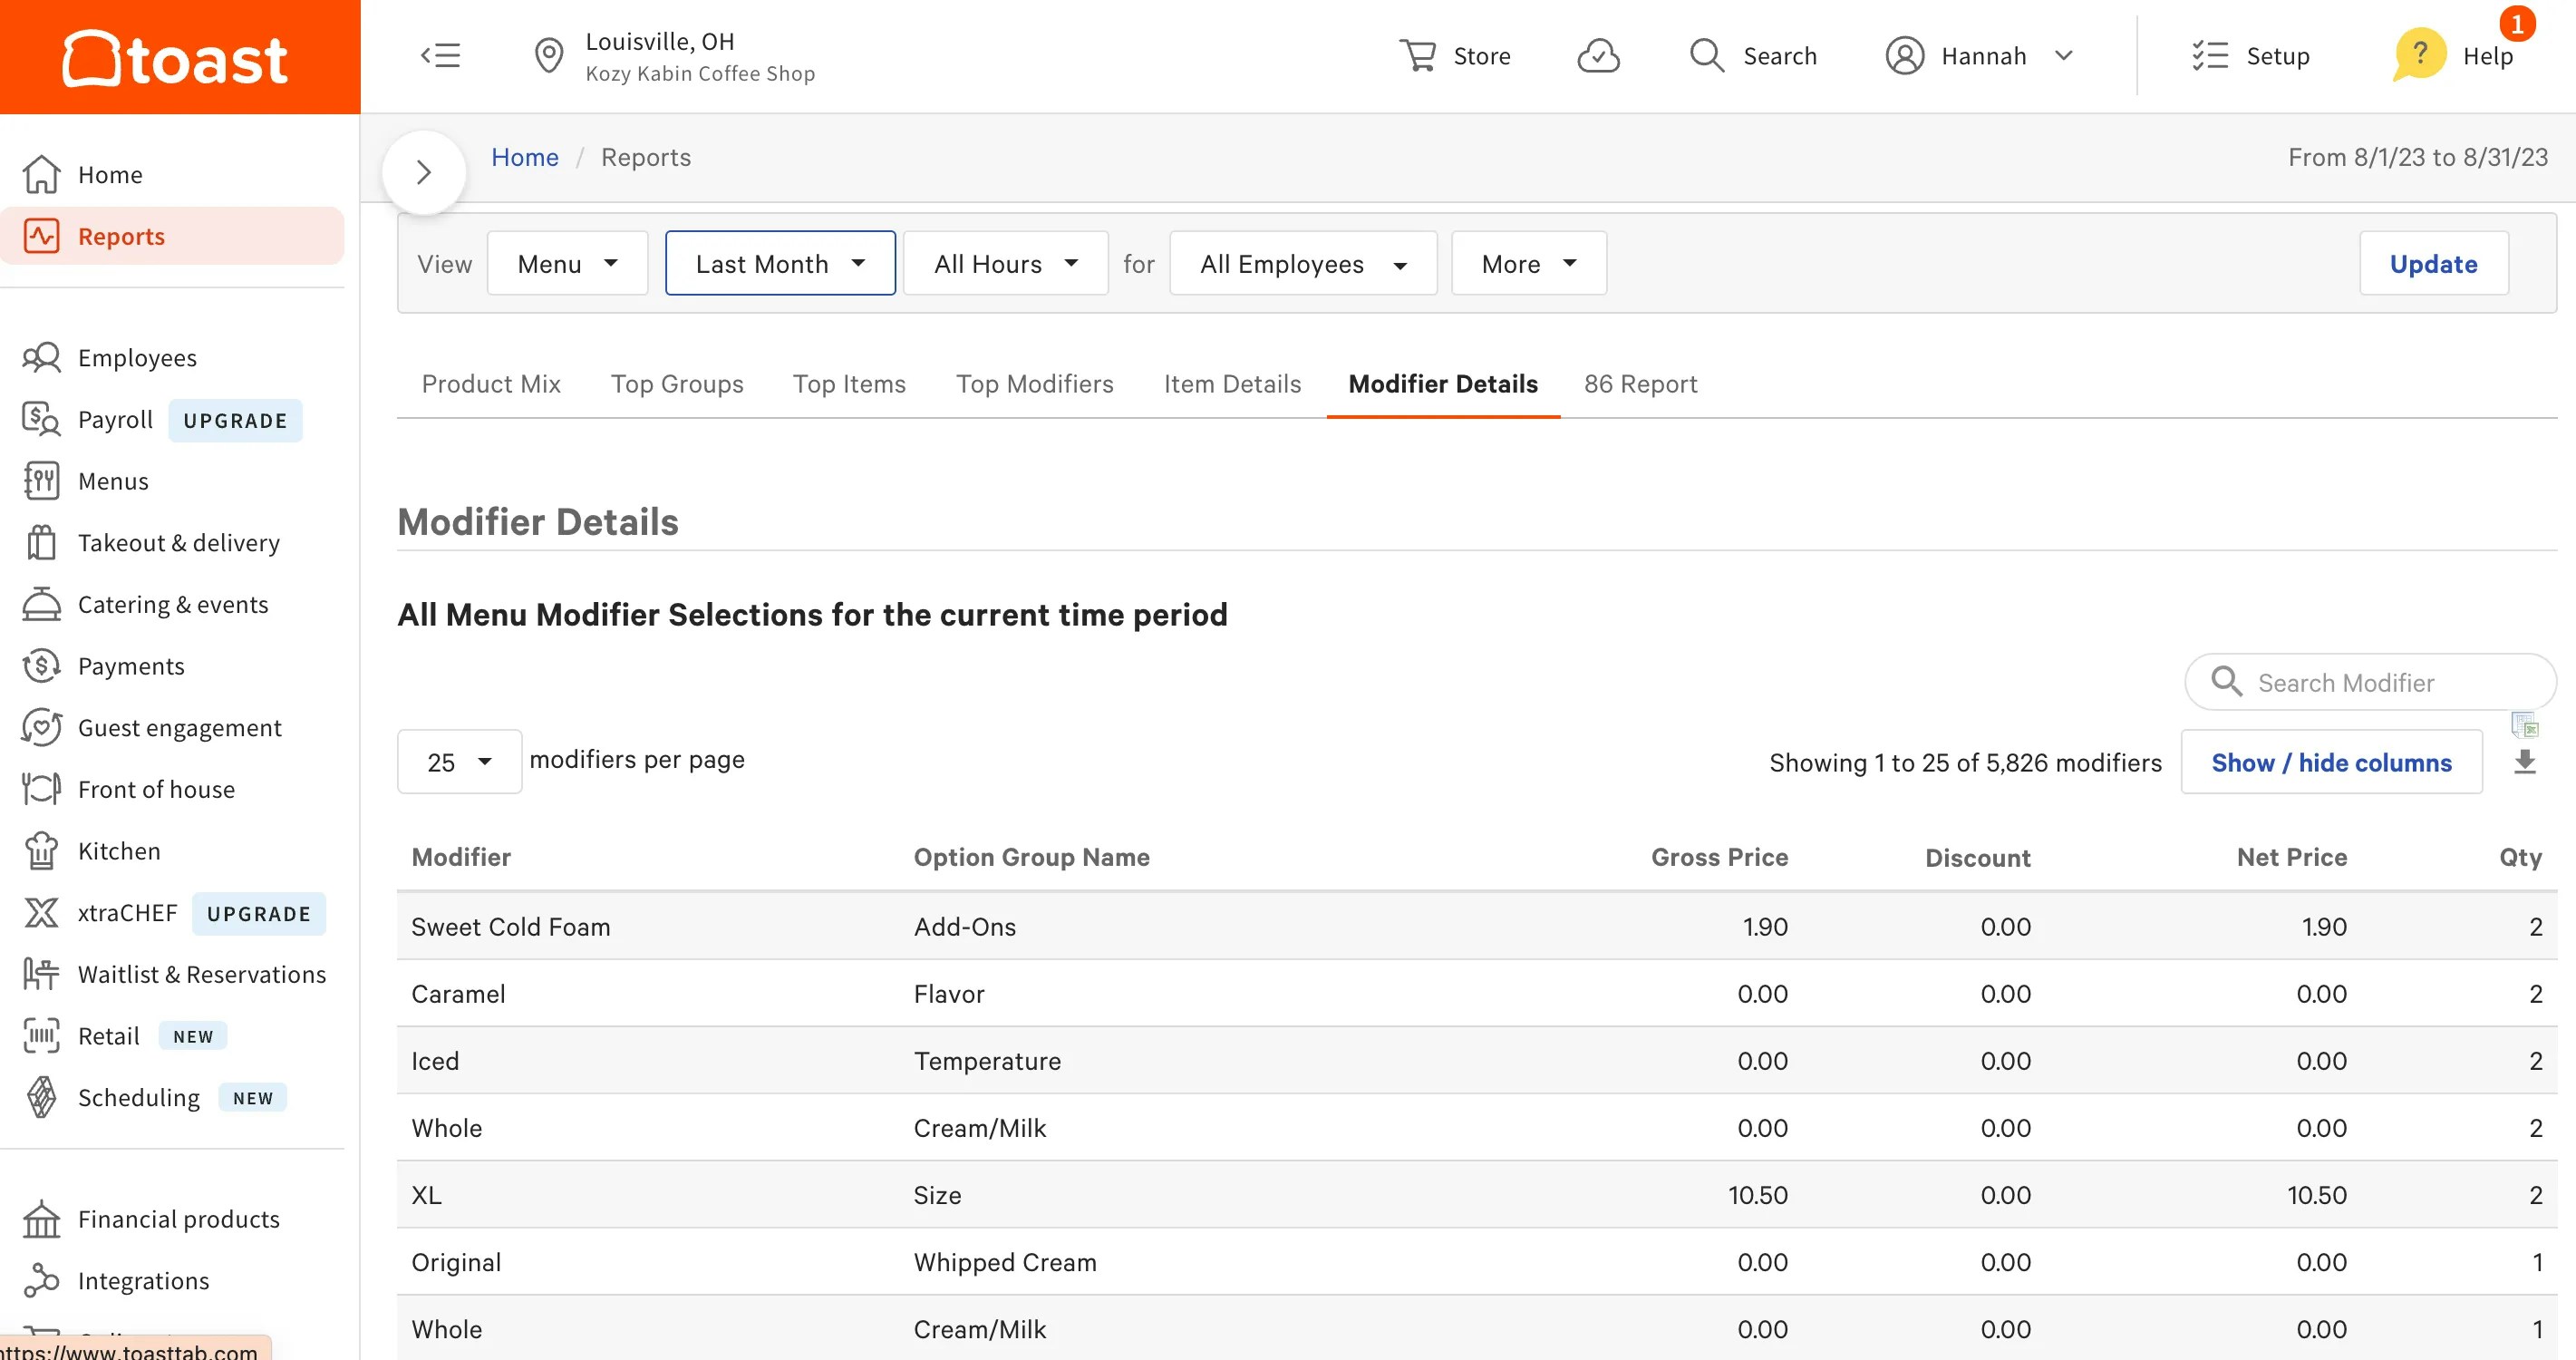This screenshot has width=2576, height=1360.
Task: Click the Whipped Cream option group cell
Action: click(x=1005, y=1262)
